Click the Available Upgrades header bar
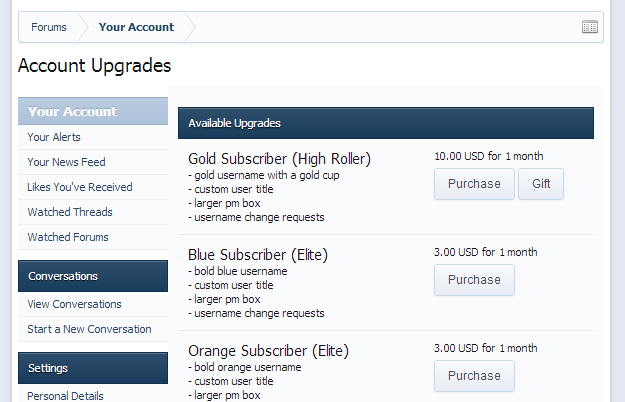This screenshot has height=402, width=625. click(385, 123)
